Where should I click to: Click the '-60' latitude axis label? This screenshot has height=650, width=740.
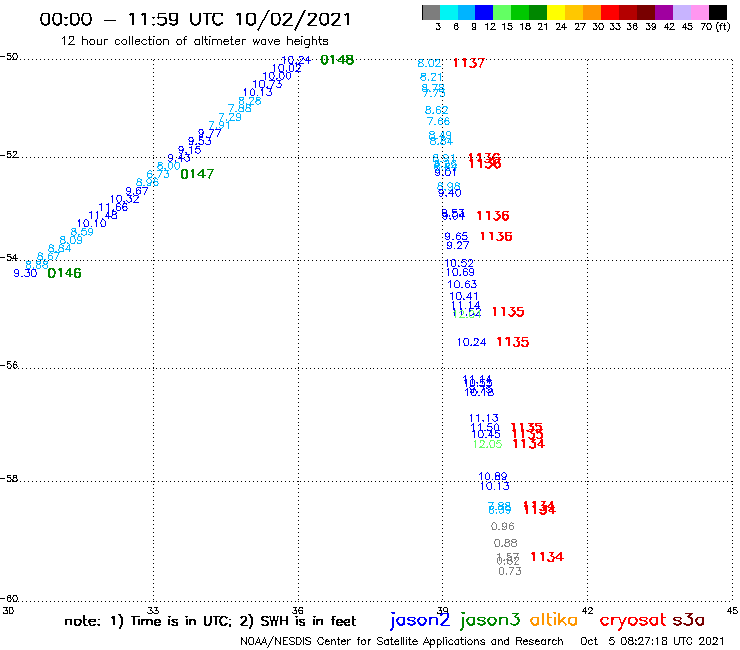tap(9, 599)
